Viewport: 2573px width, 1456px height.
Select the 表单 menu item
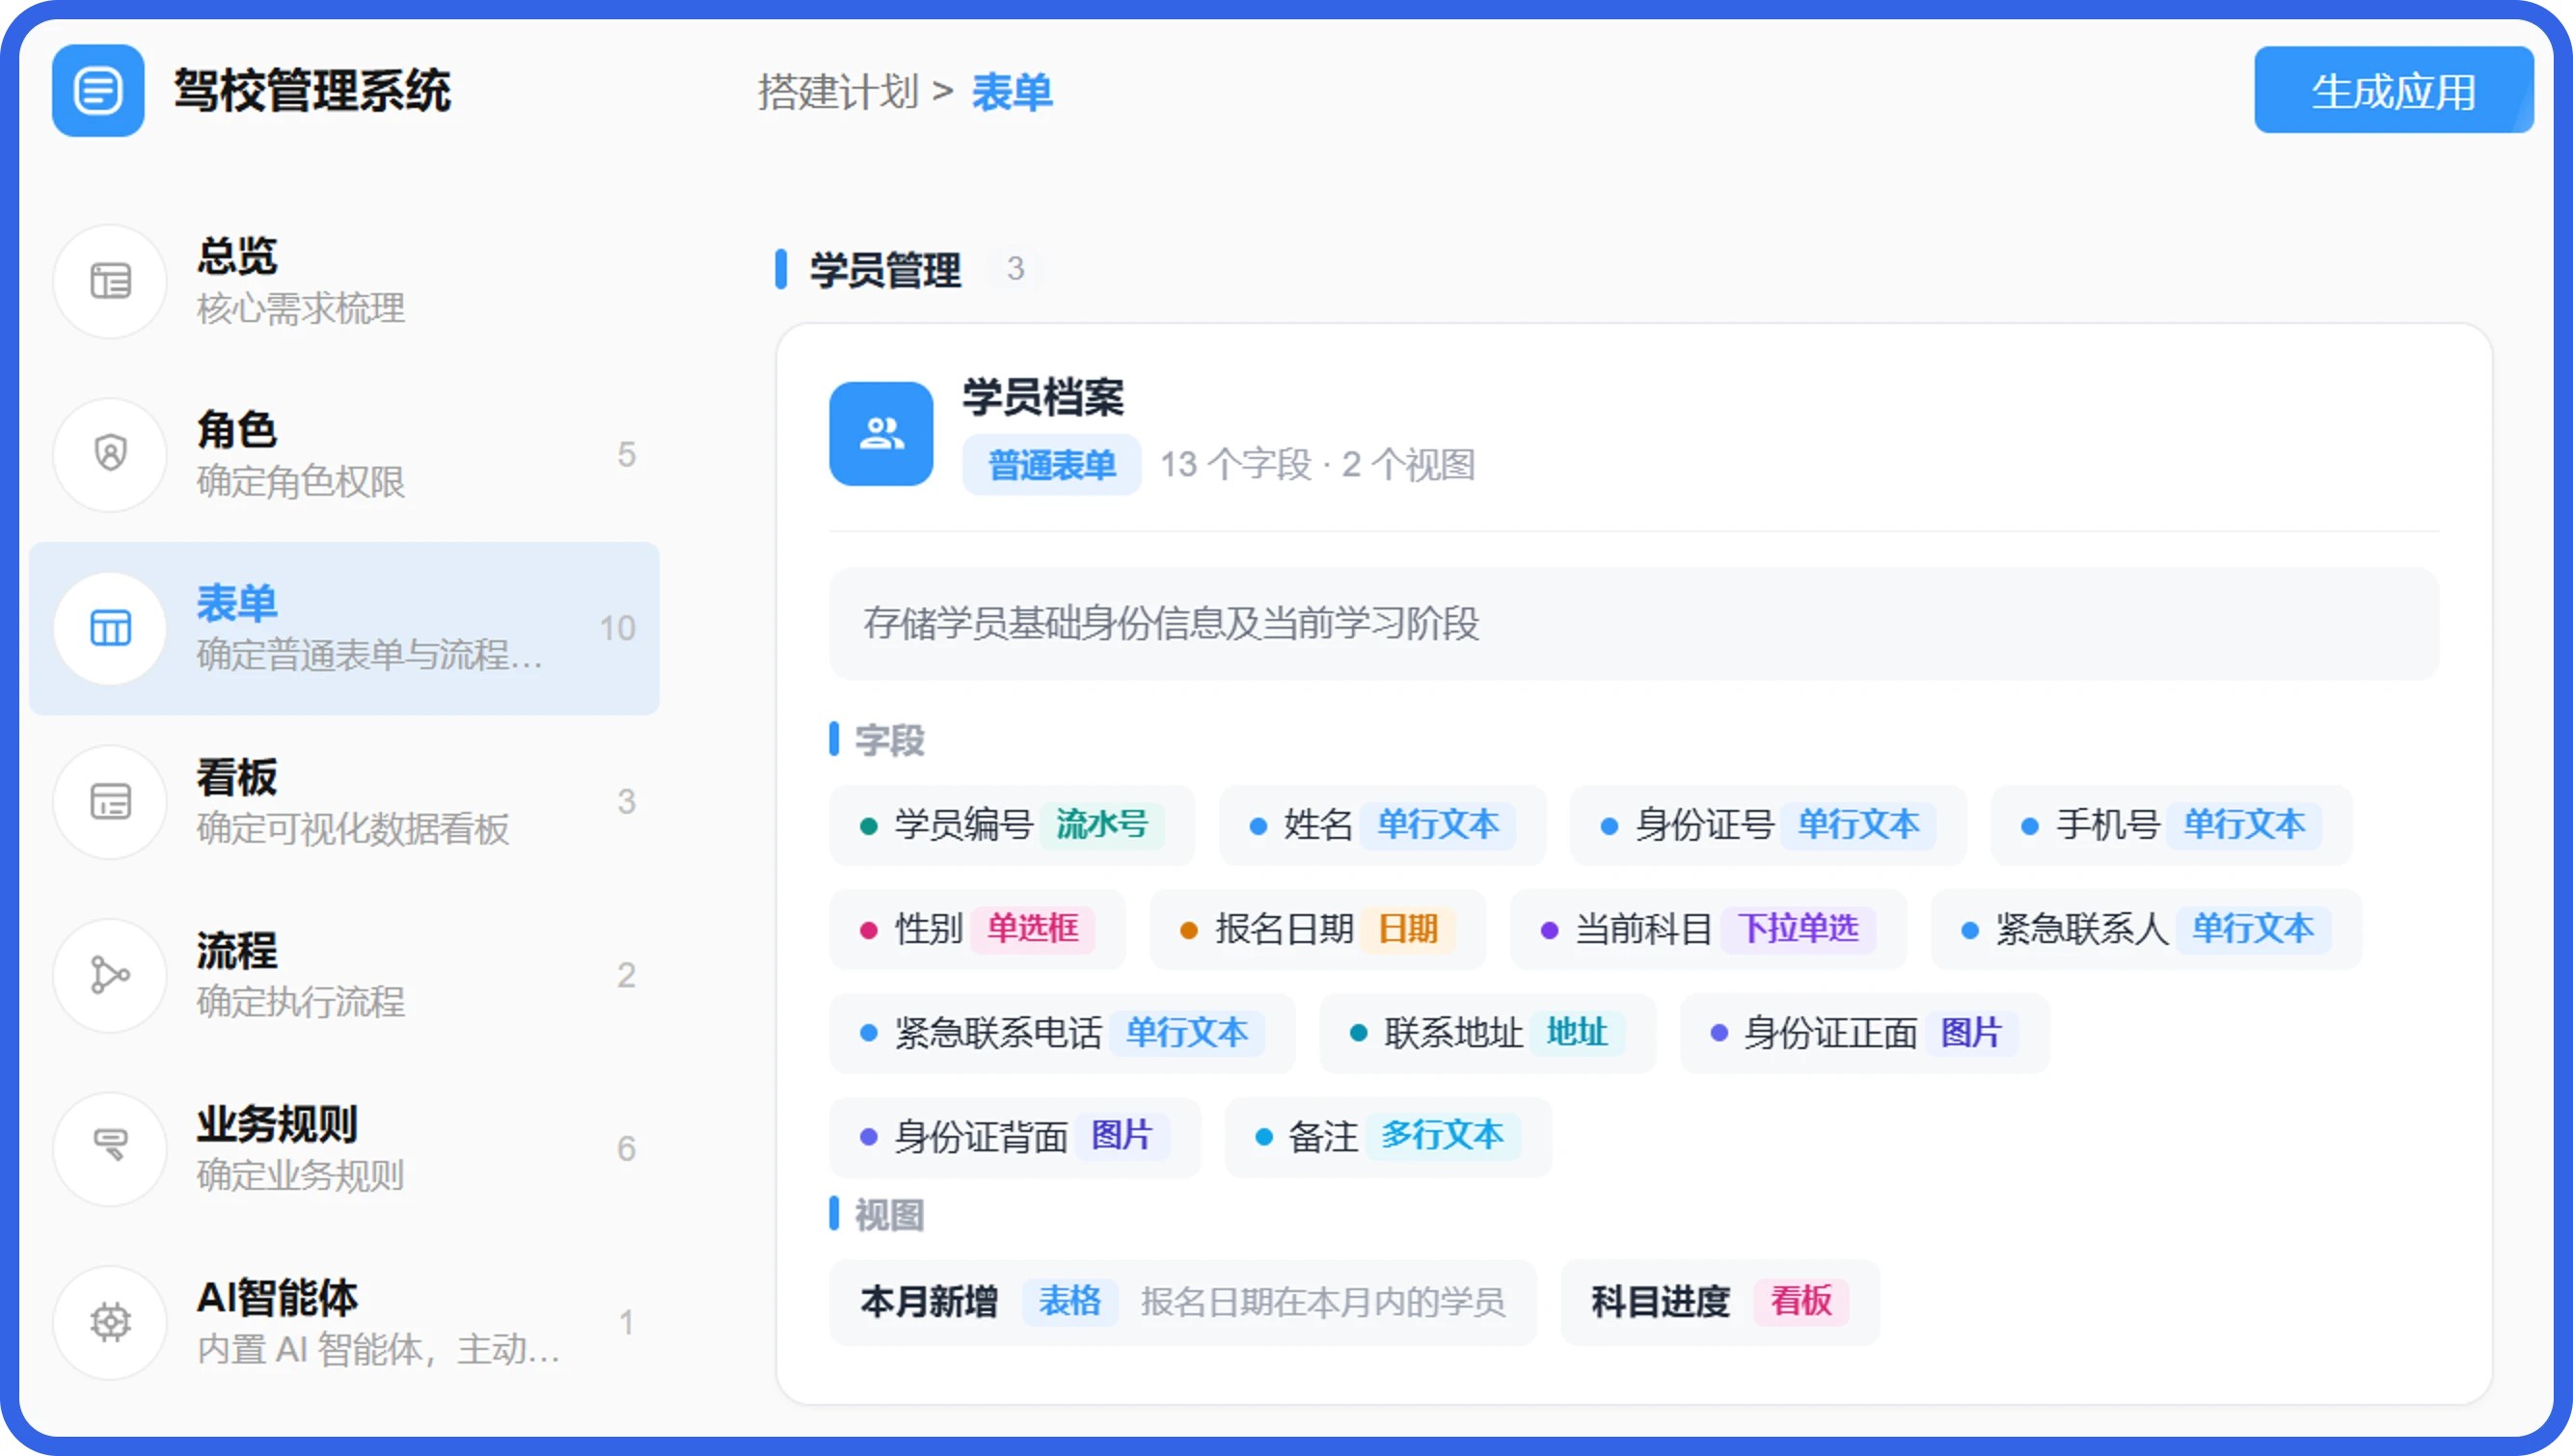coord(344,628)
